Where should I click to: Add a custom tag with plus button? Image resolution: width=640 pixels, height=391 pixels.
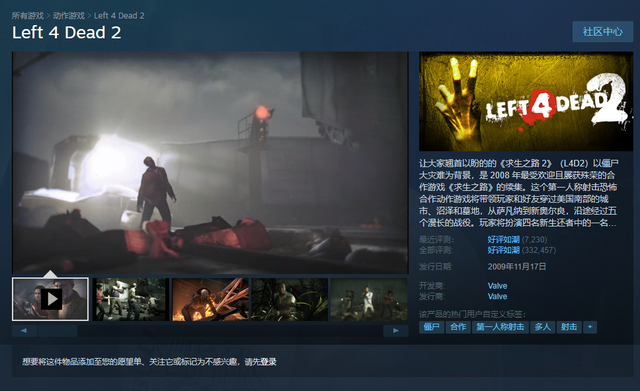pyautogui.click(x=590, y=327)
